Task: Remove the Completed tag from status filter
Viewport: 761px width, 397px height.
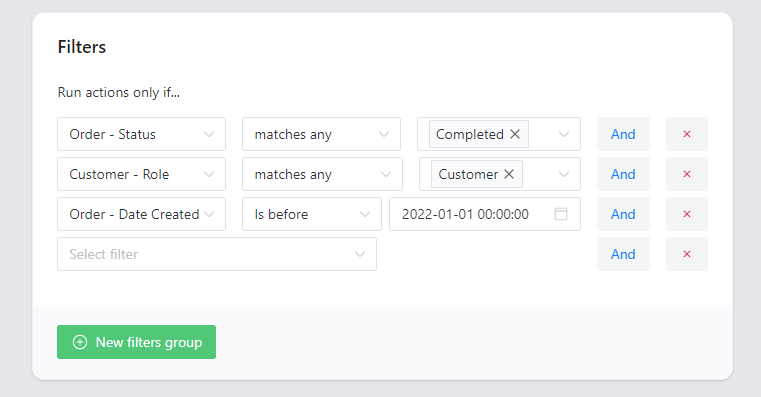Action: (x=515, y=134)
